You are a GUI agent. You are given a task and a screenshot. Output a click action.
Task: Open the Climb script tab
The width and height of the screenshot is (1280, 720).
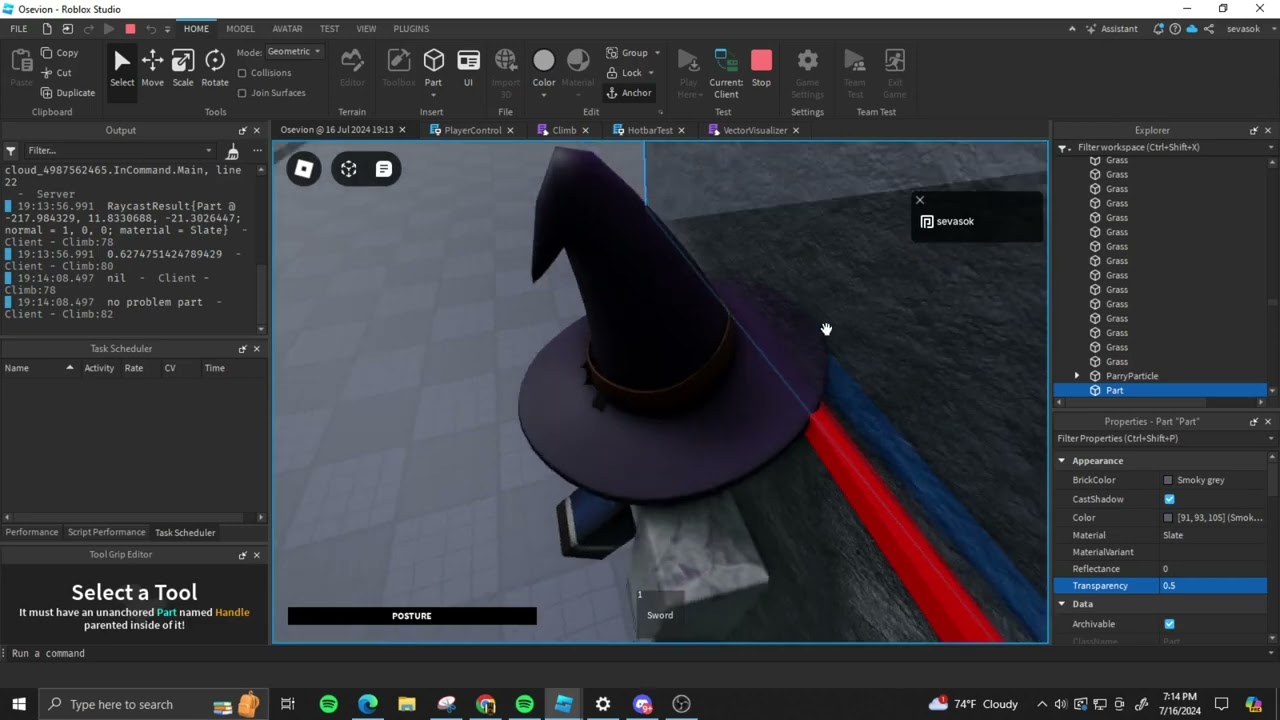564,130
